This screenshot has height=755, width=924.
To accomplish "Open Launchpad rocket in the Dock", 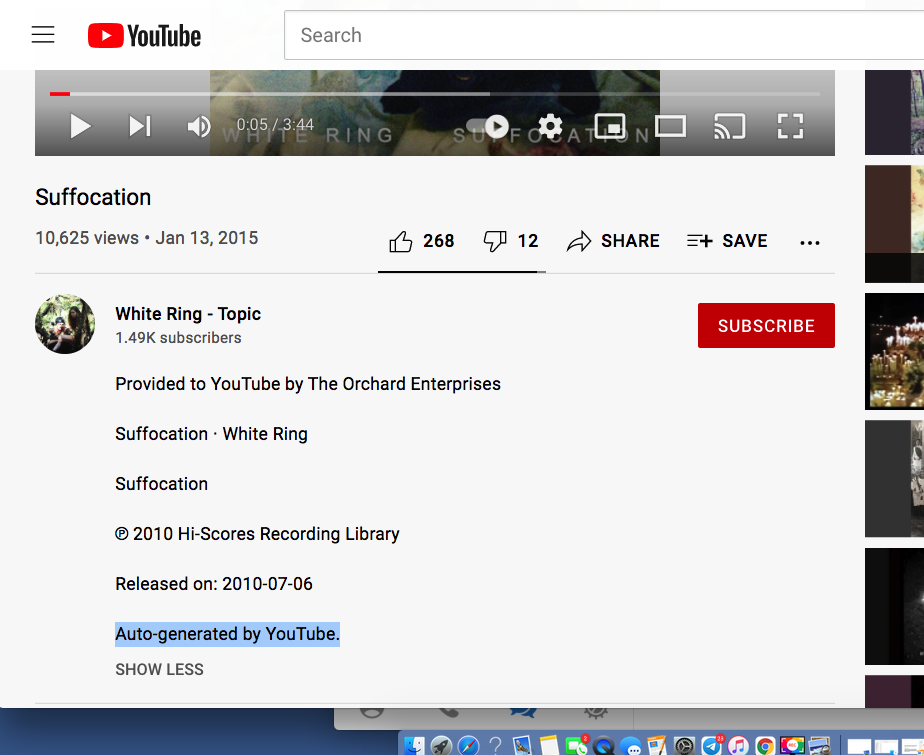I will tap(441, 746).
